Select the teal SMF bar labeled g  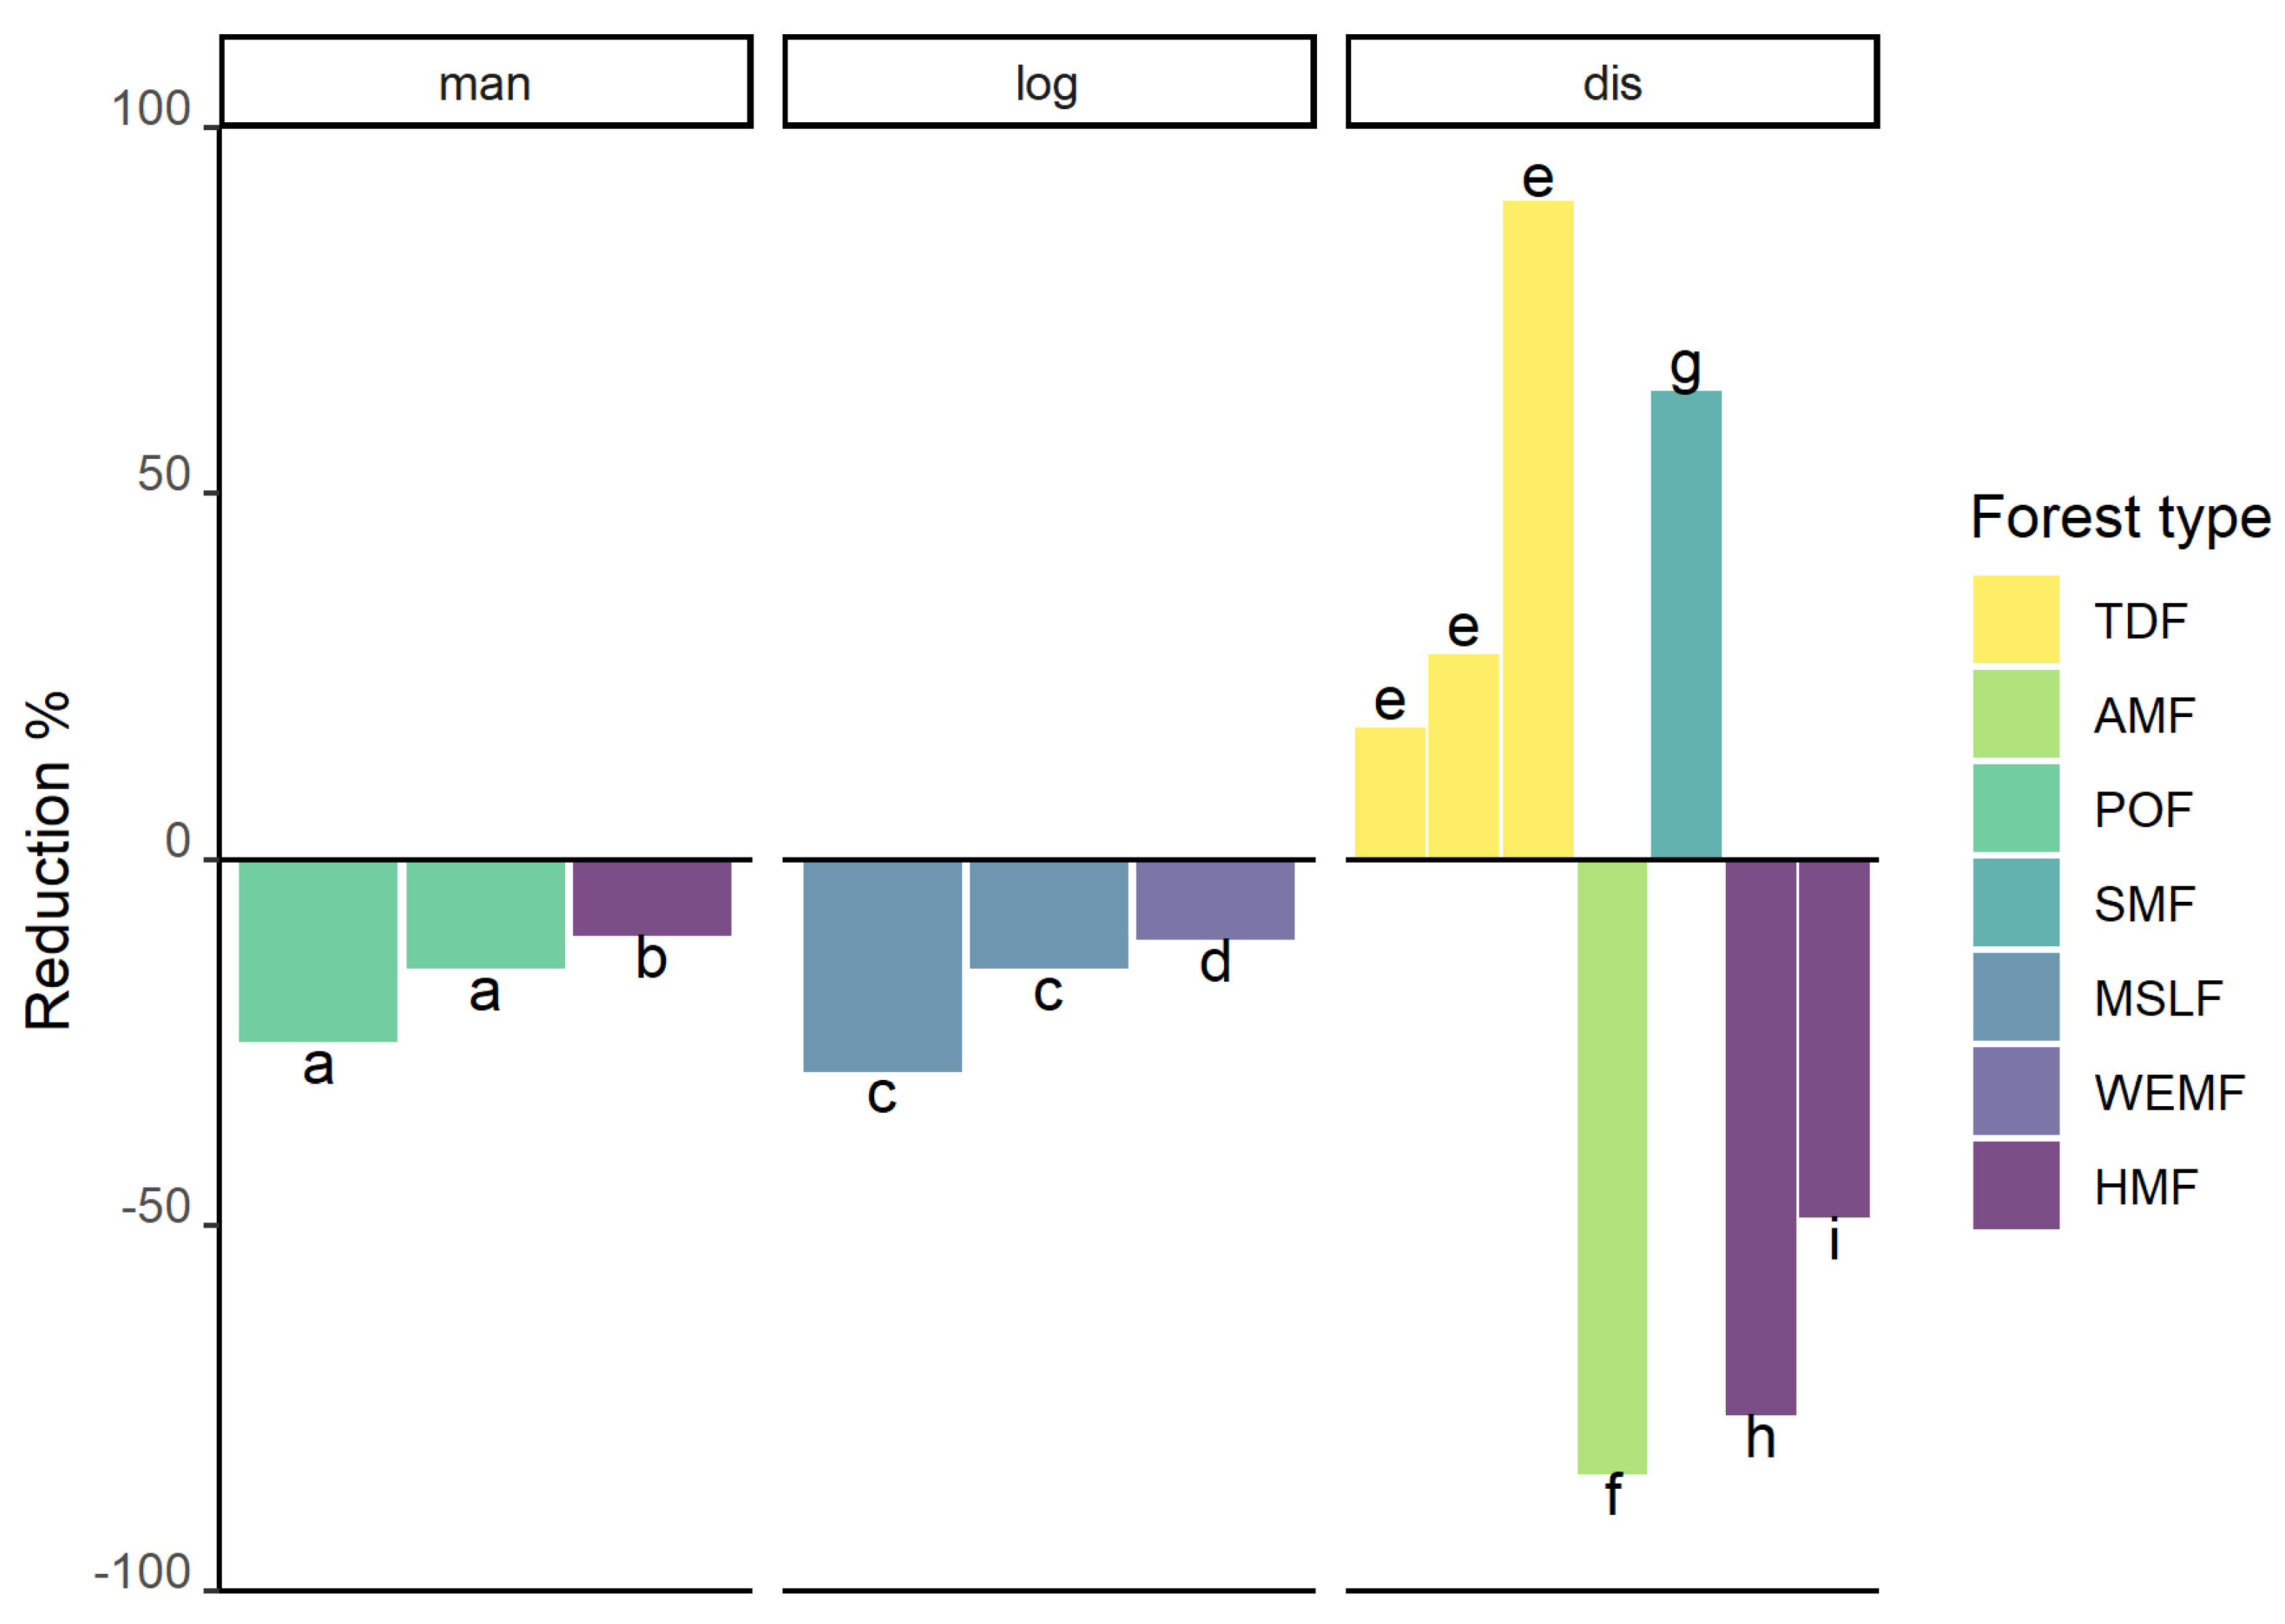(1686, 625)
